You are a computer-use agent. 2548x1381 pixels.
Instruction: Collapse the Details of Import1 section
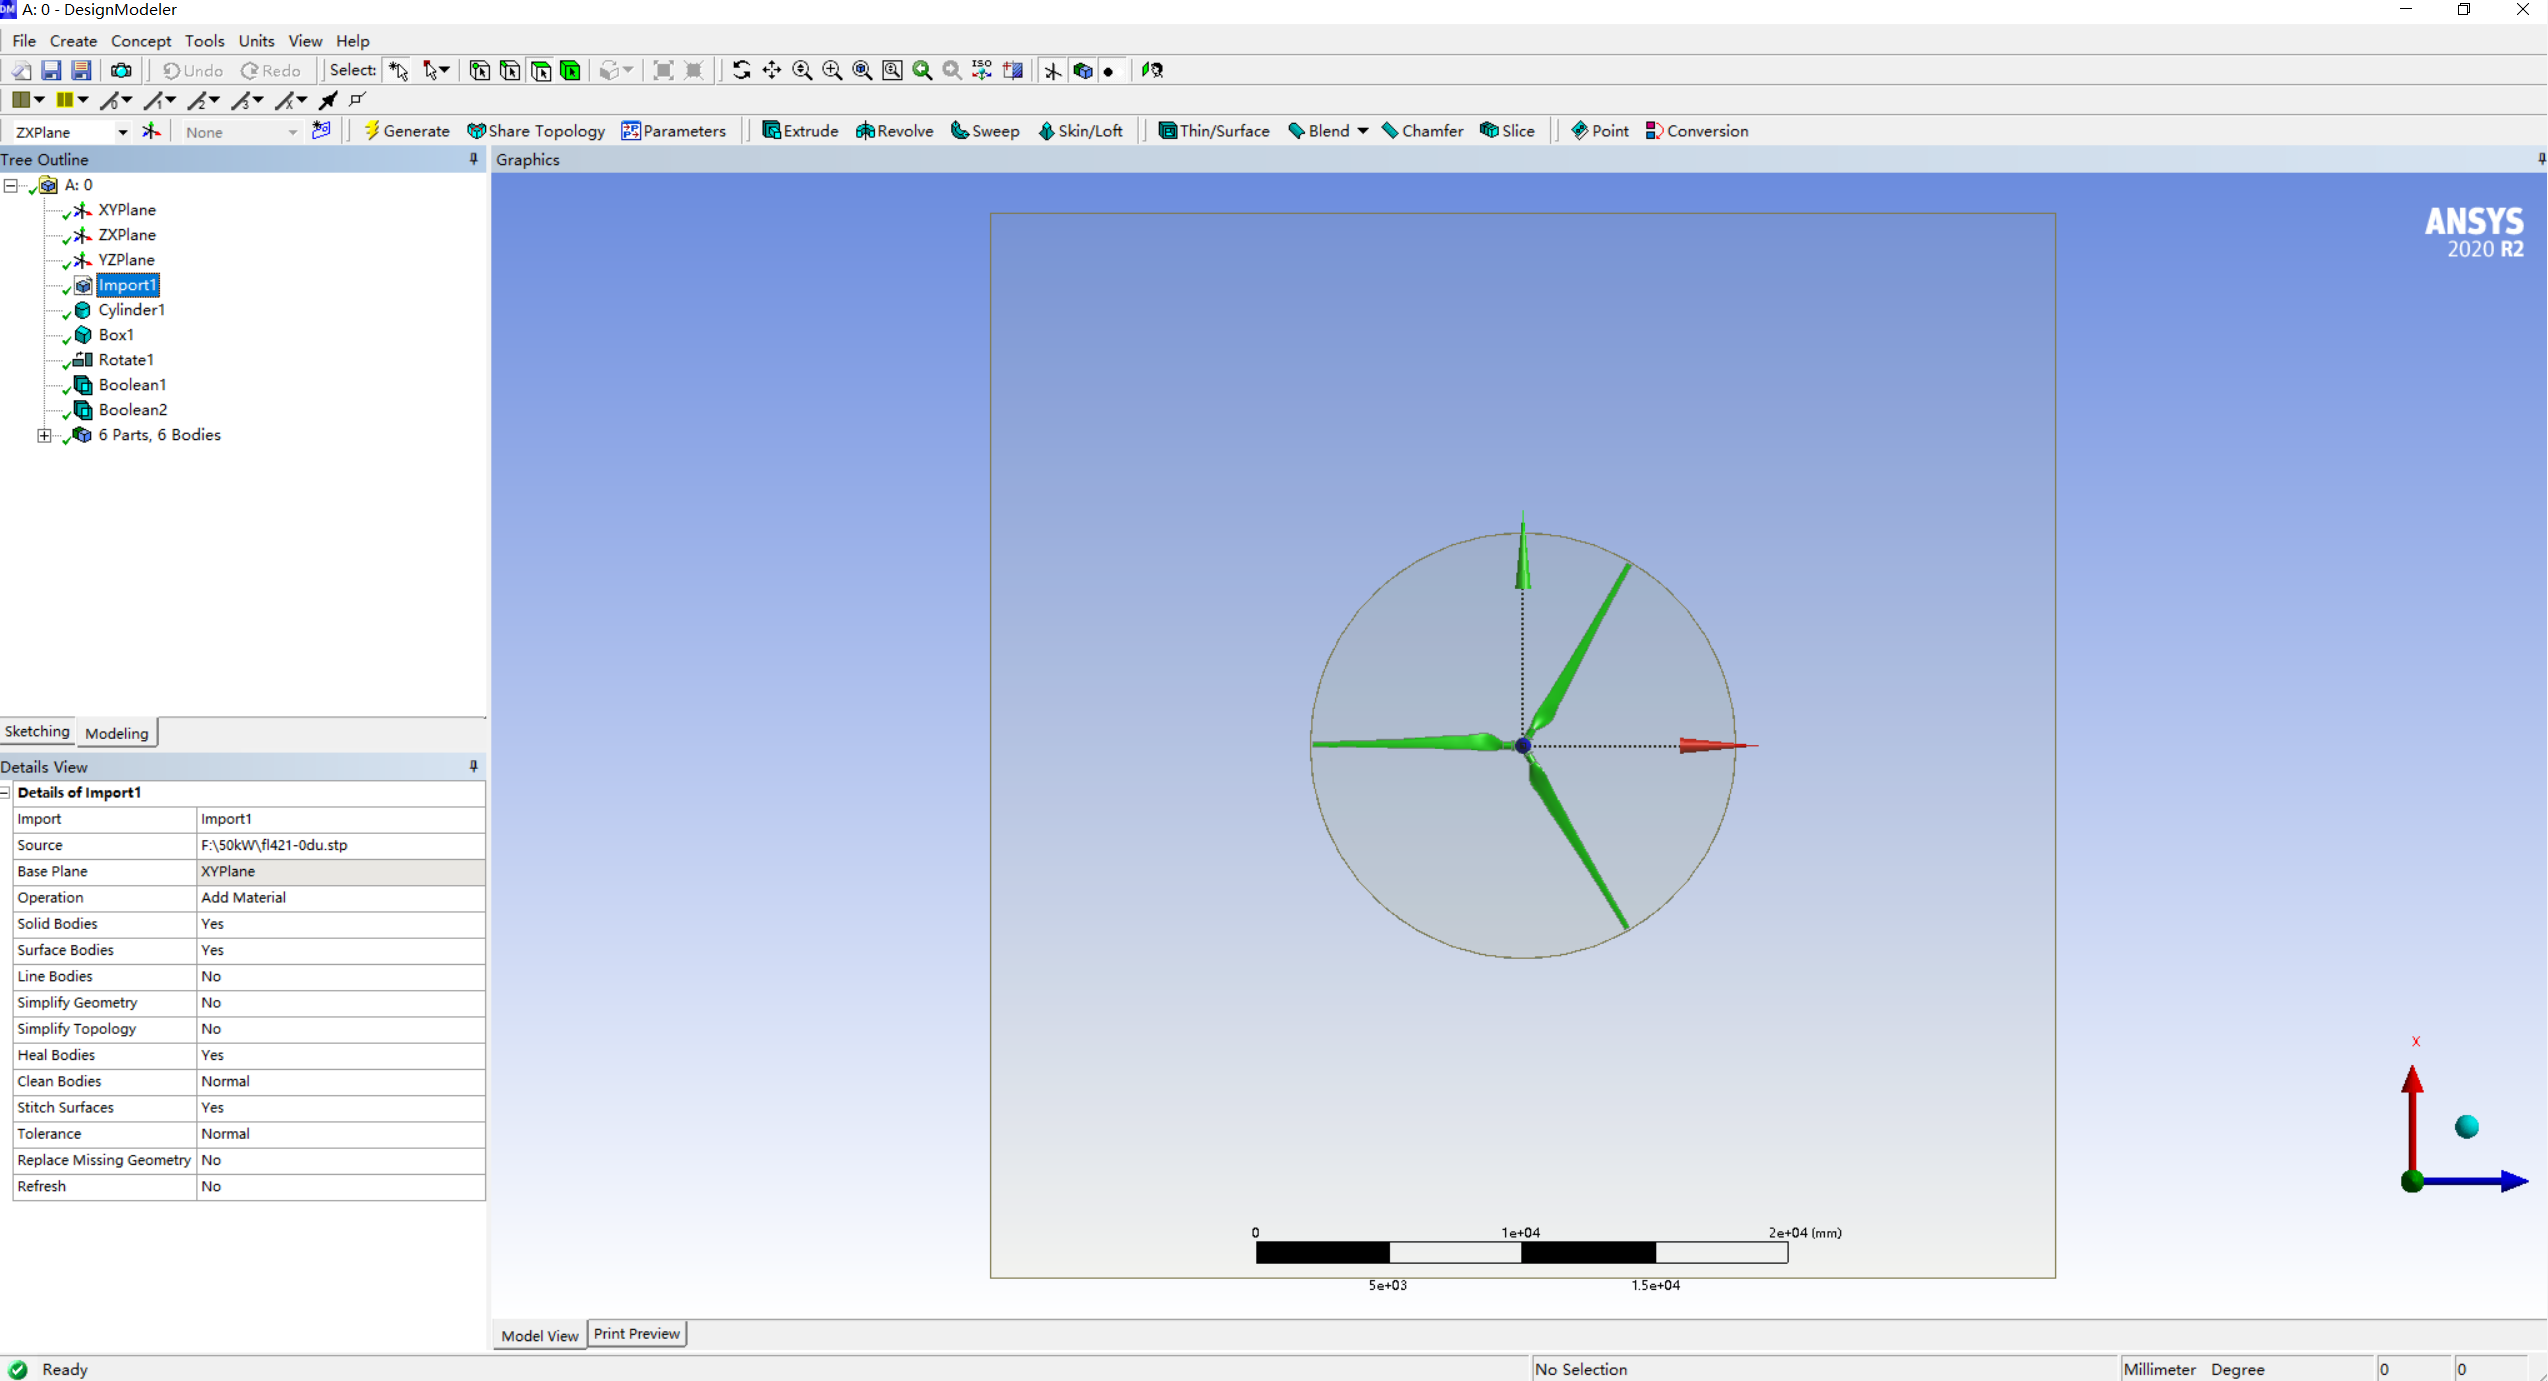pyautogui.click(x=6, y=792)
